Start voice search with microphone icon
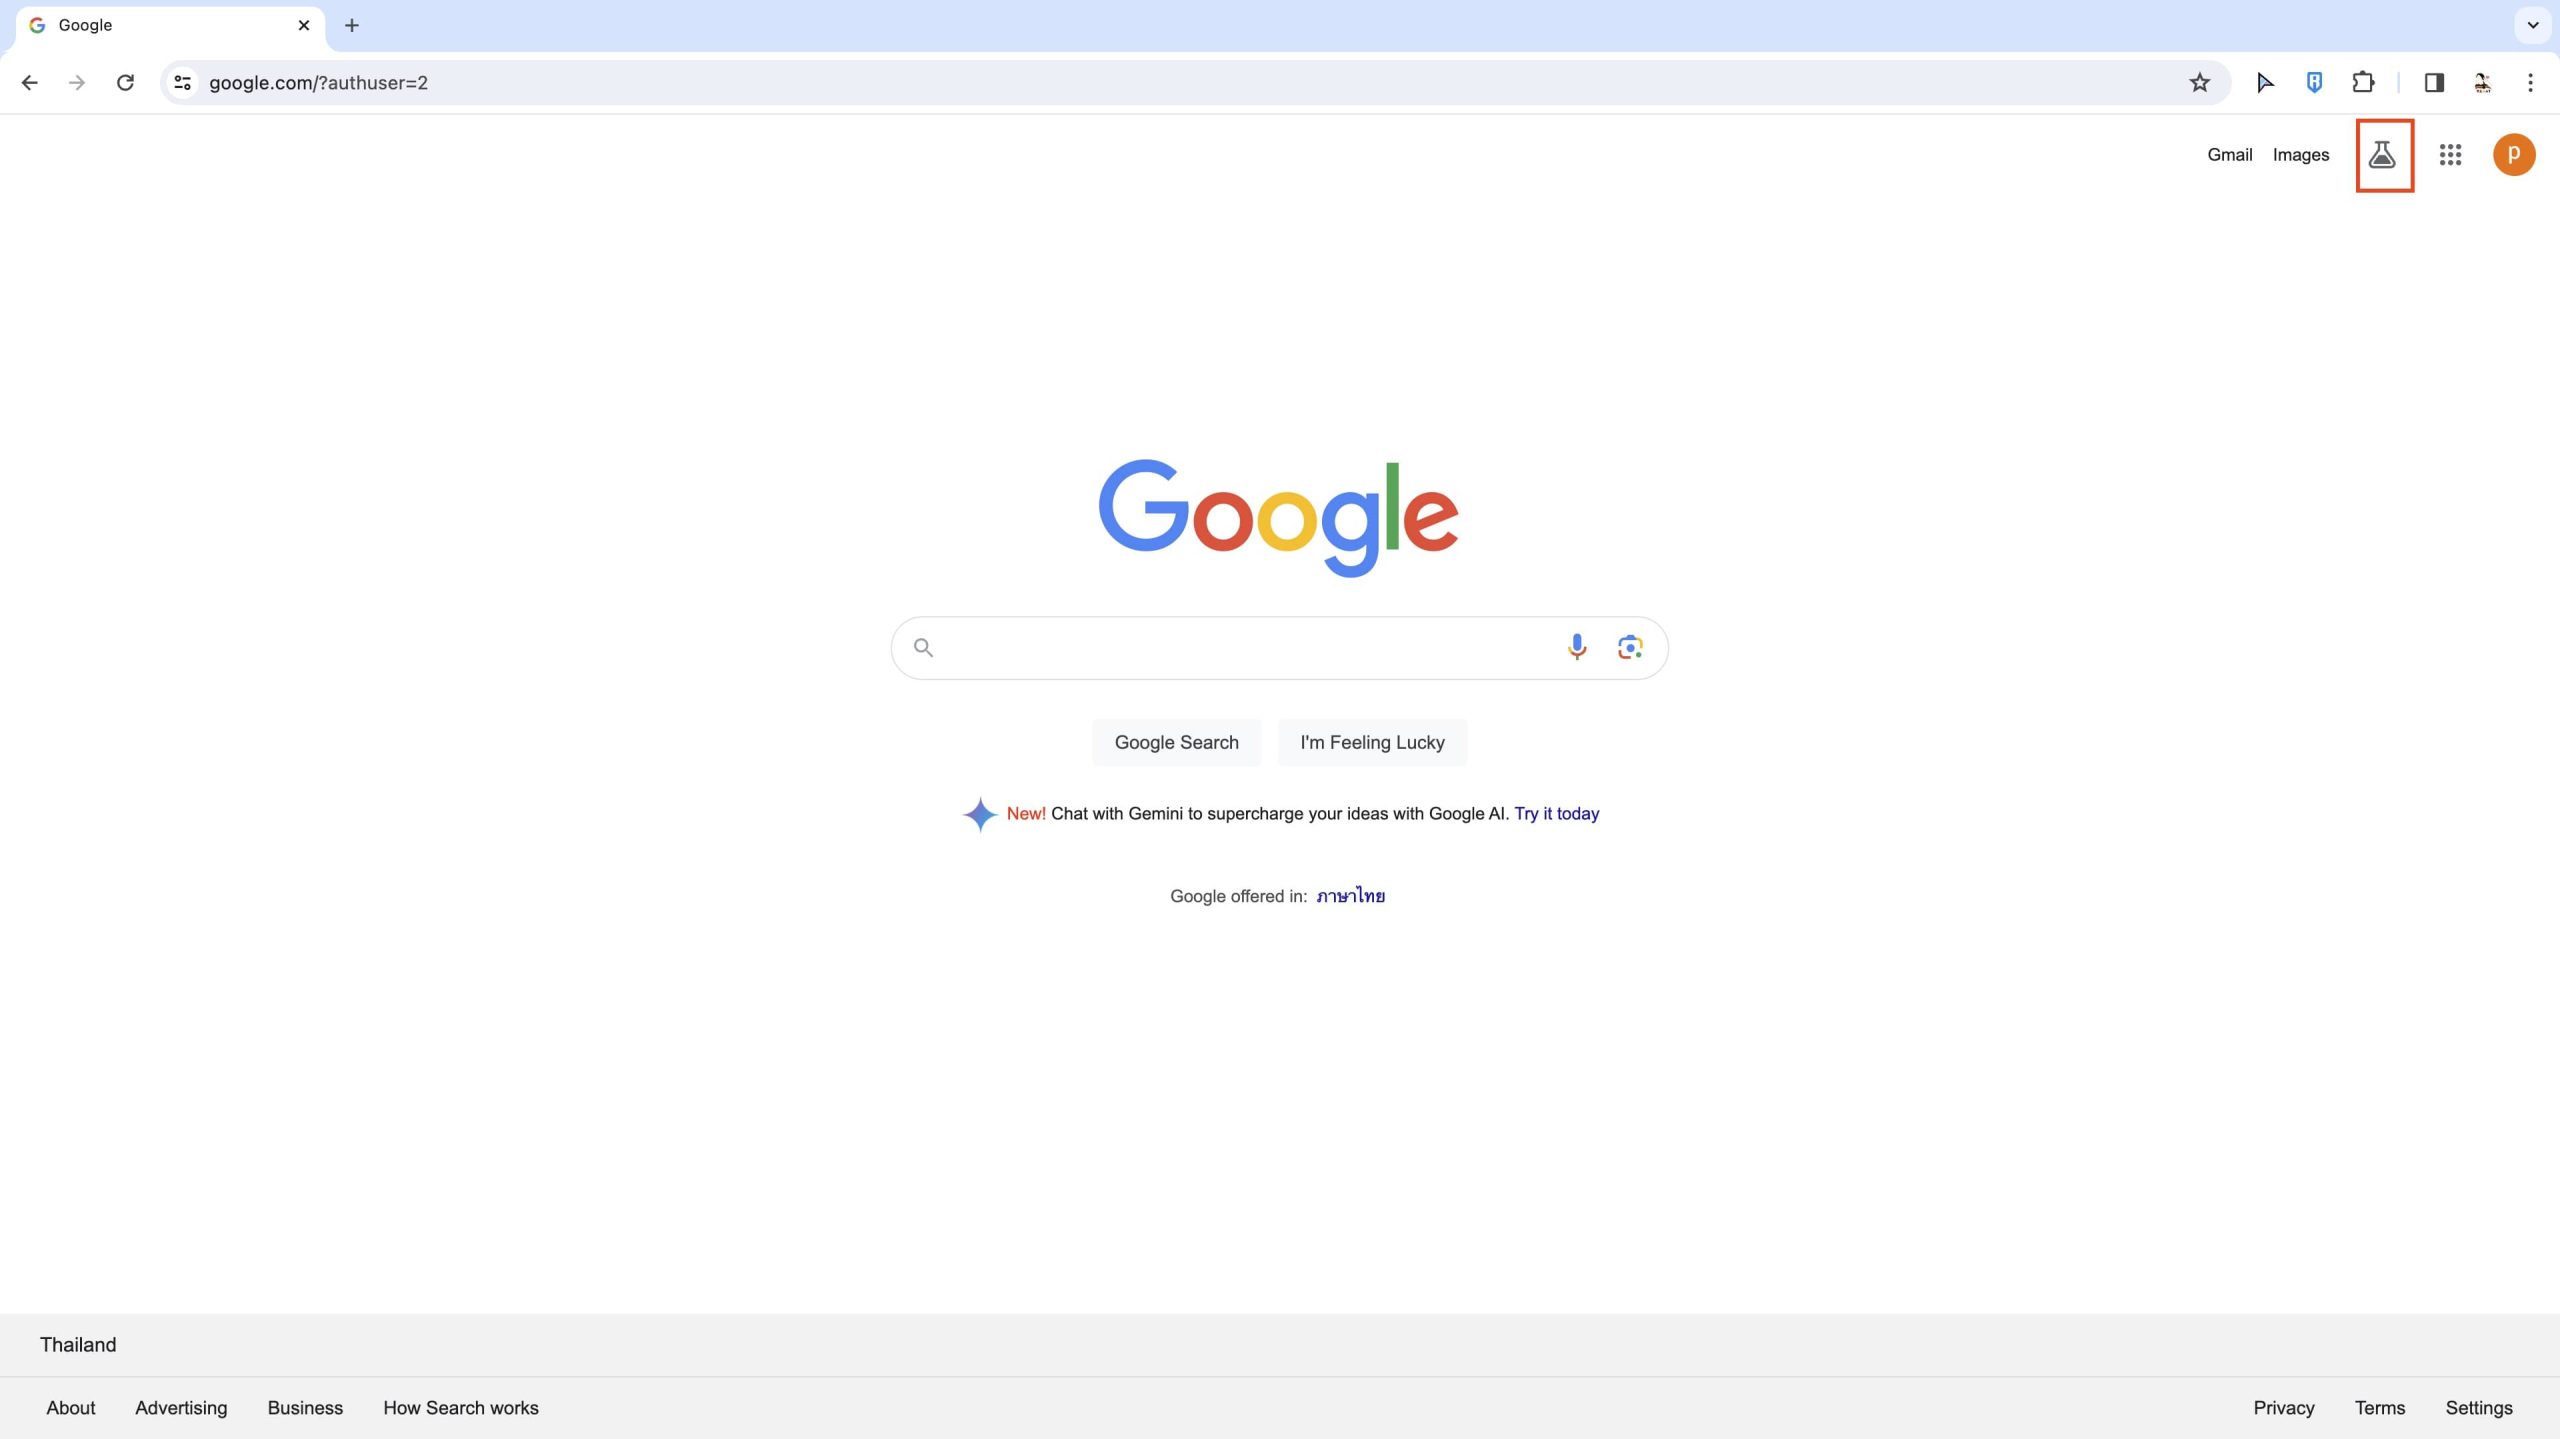 (x=1577, y=647)
